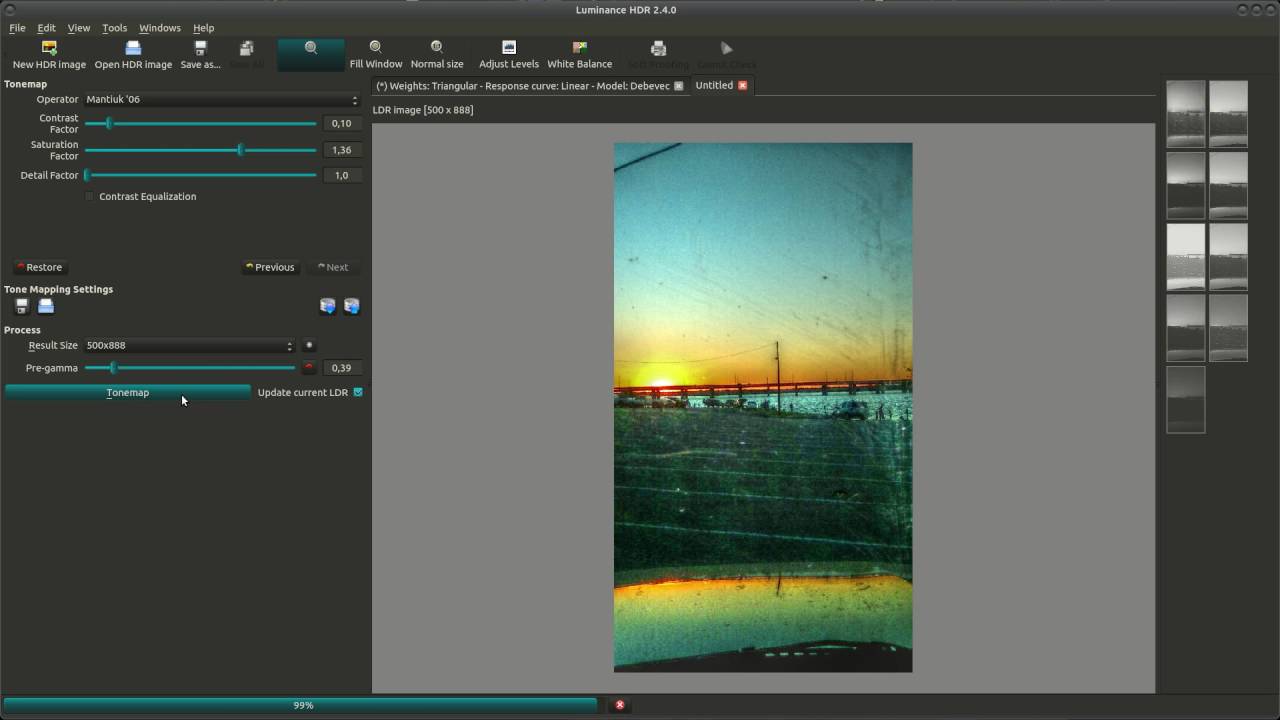This screenshot has height=720, width=1280.
Task: Cancel progress using red X beside the progress bar
Action: tap(620, 705)
